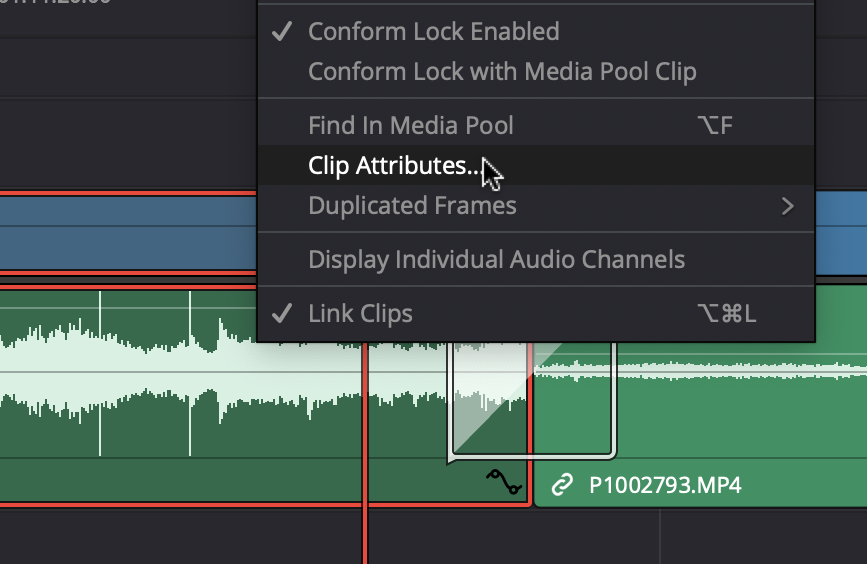
Task: Click the audio fade curve icon
Action: 504,483
